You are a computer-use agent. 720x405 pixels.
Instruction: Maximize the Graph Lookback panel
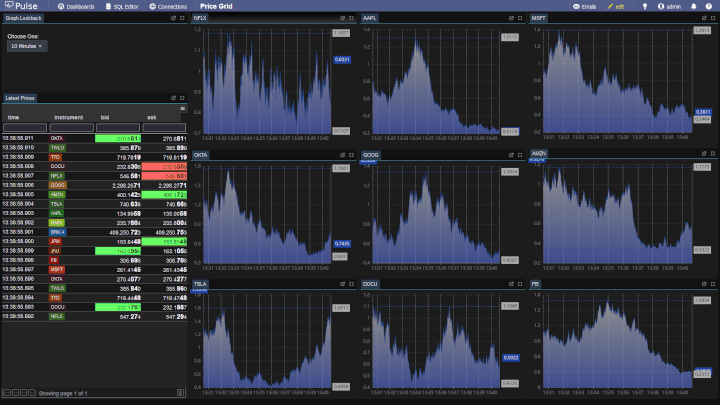pos(182,18)
